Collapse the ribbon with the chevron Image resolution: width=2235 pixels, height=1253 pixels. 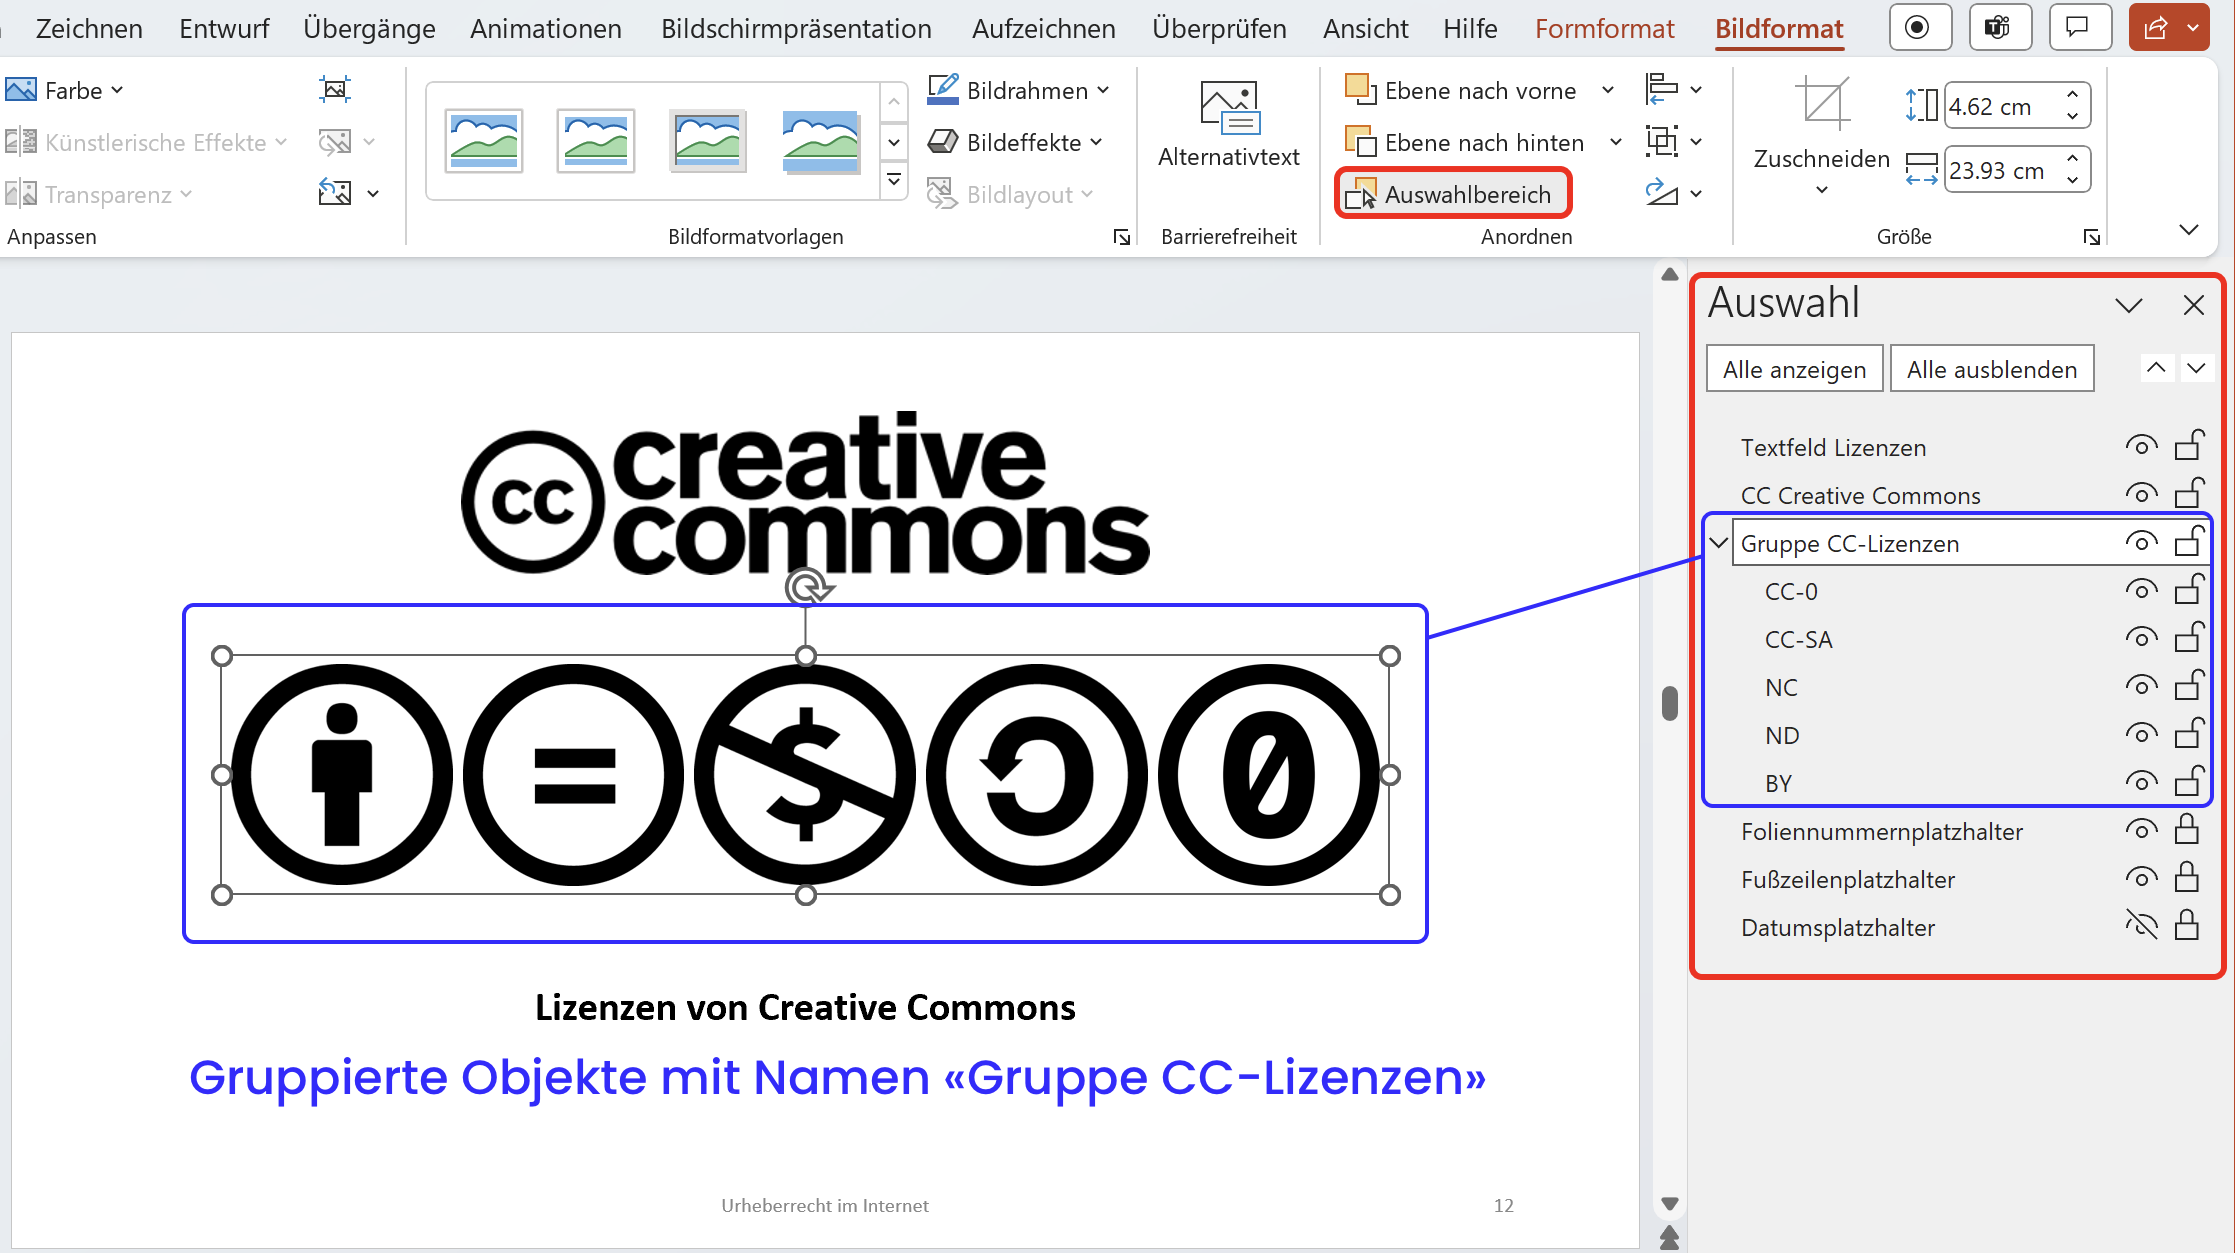(x=2188, y=230)
